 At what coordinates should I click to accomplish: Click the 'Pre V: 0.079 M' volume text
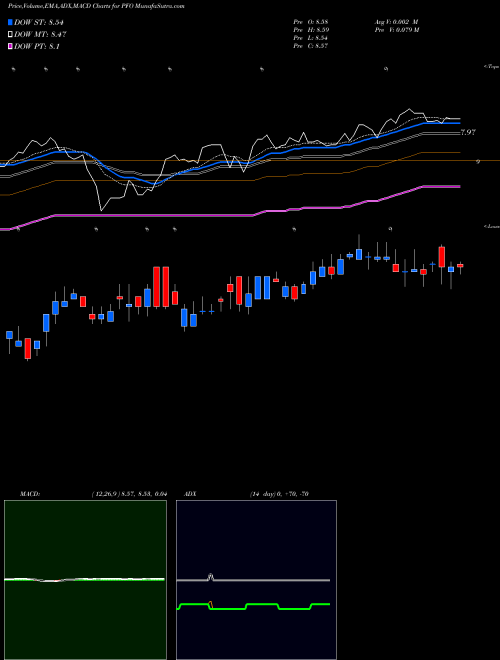pyautogui.click(x=396, y=29)
